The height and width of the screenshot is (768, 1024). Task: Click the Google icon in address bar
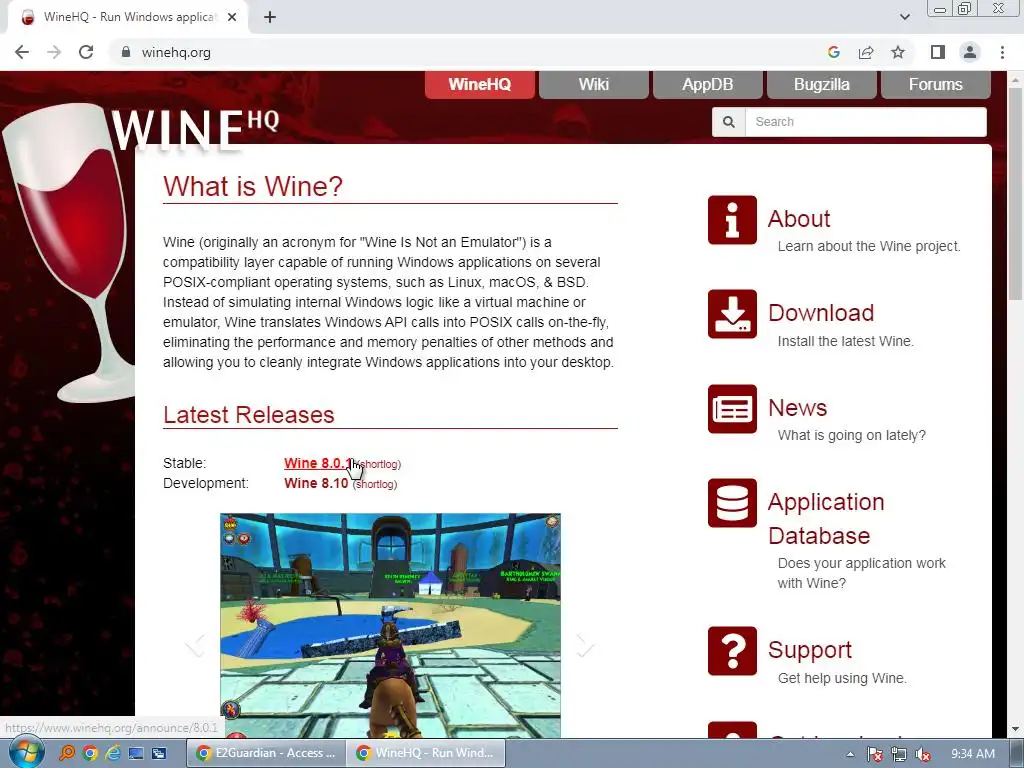coord(833,52)
